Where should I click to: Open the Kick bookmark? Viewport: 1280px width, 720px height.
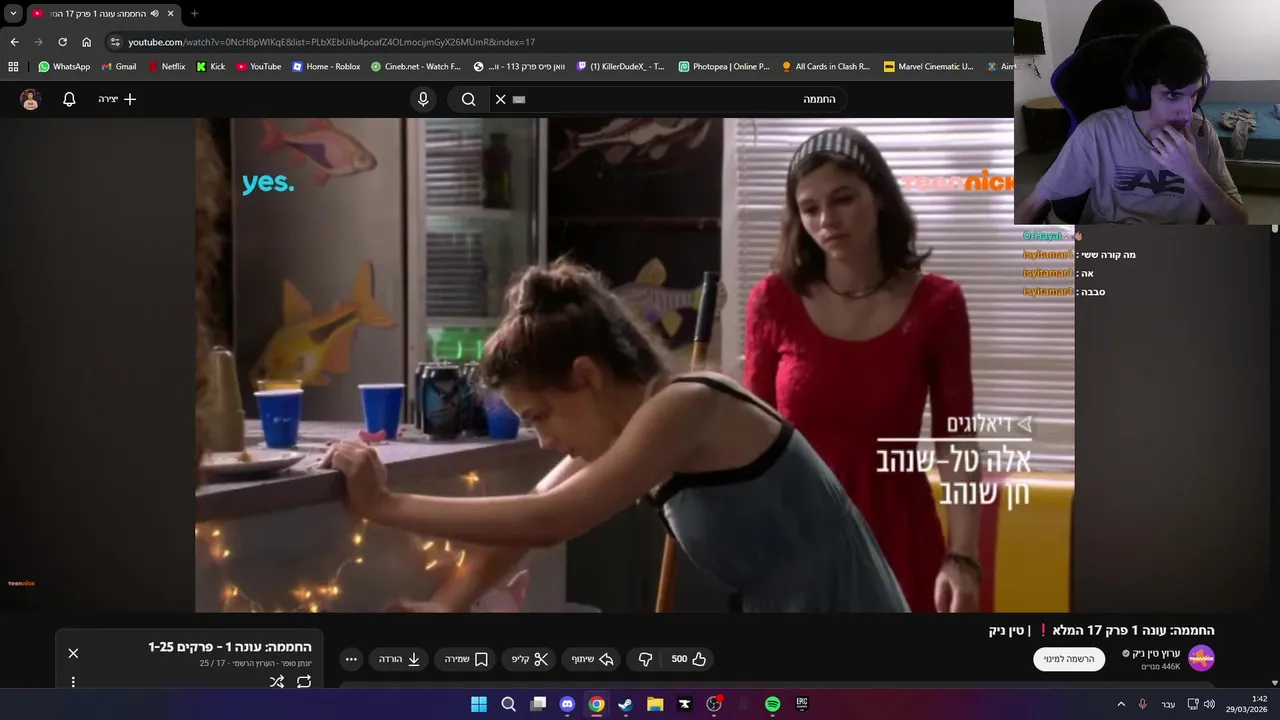(211, 66)
